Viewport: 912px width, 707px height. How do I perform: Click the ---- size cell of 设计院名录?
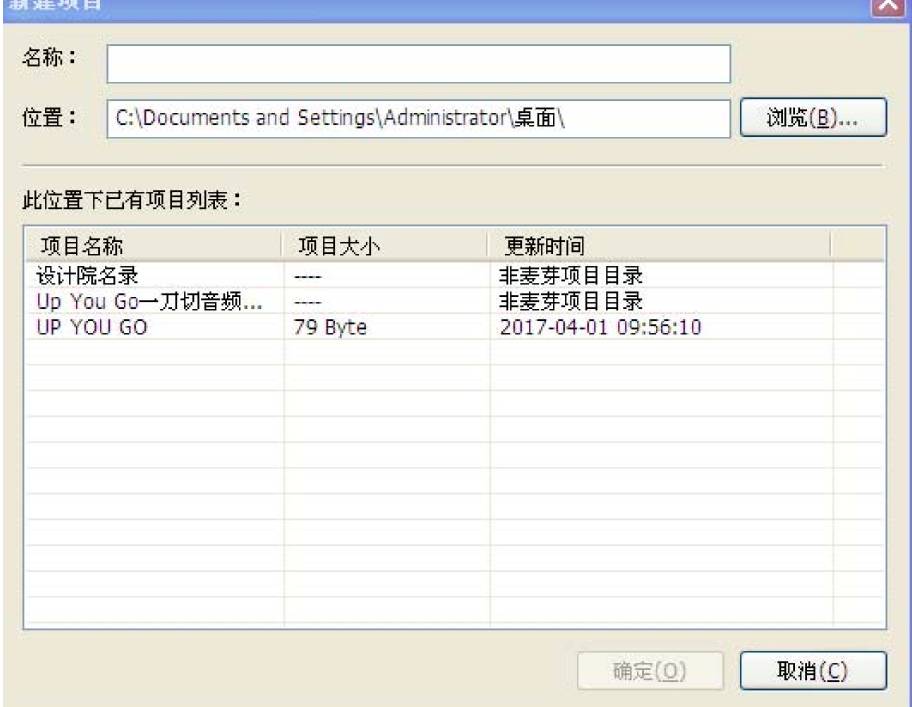(x=308, y=275)
